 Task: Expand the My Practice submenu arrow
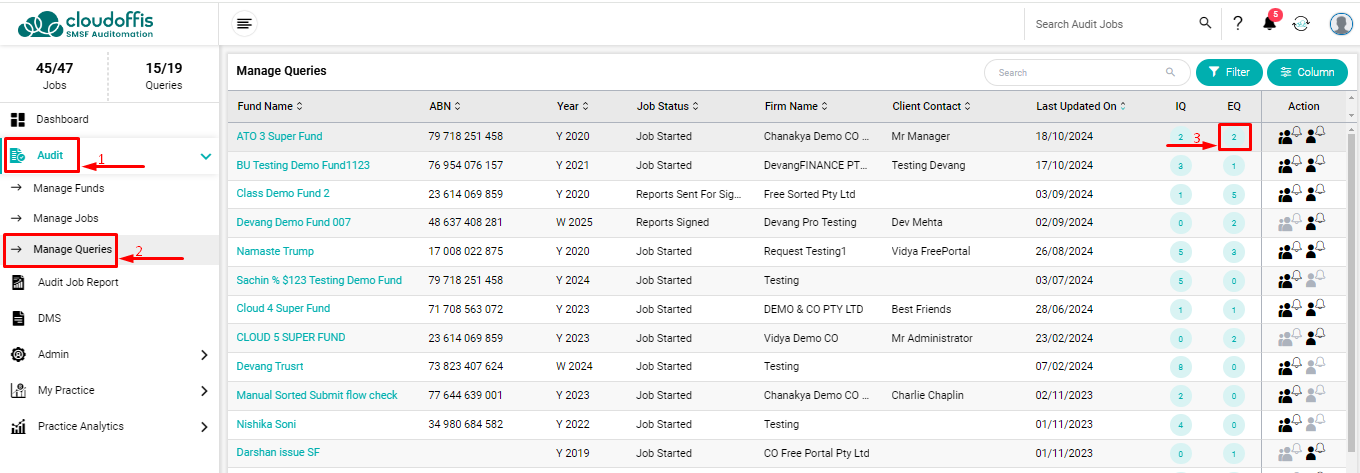point(204,390)
